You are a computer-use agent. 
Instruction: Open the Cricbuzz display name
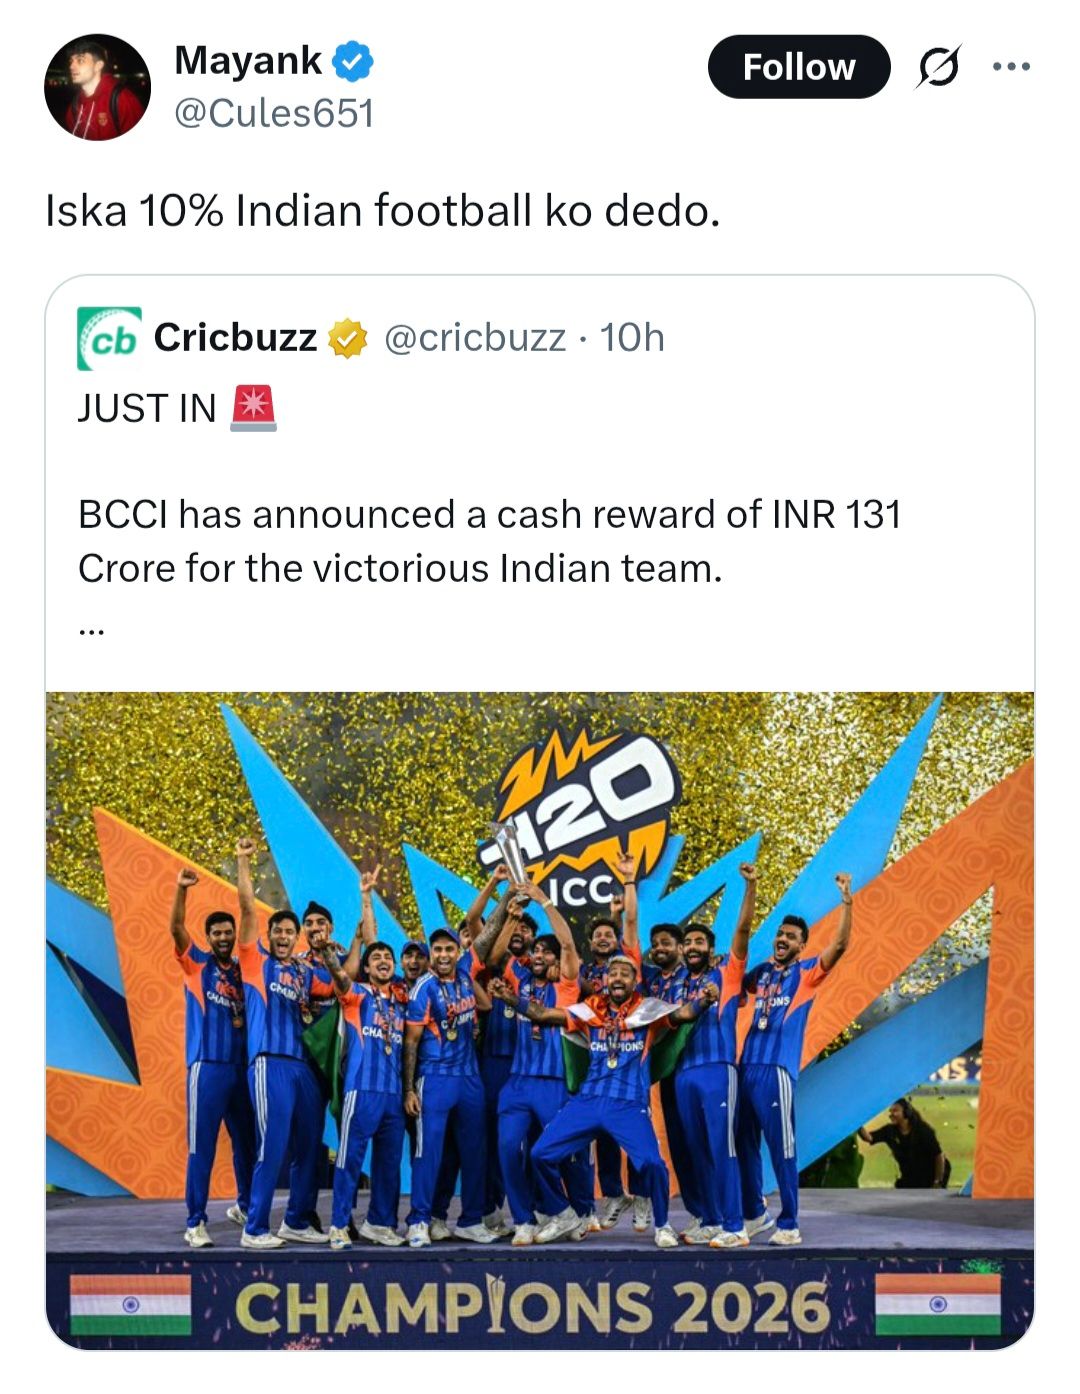(x=235, y=338)
